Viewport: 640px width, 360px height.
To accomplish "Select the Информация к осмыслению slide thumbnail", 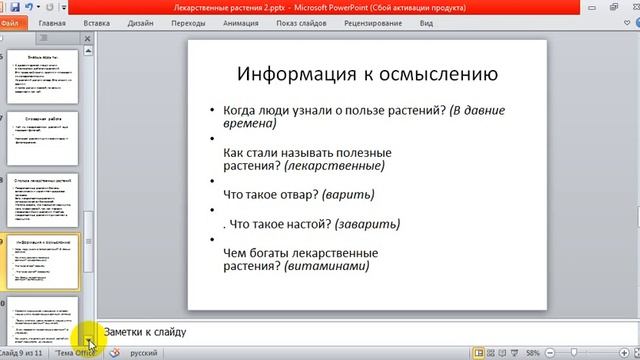I will pyautogui.click(x=42, y=262).
